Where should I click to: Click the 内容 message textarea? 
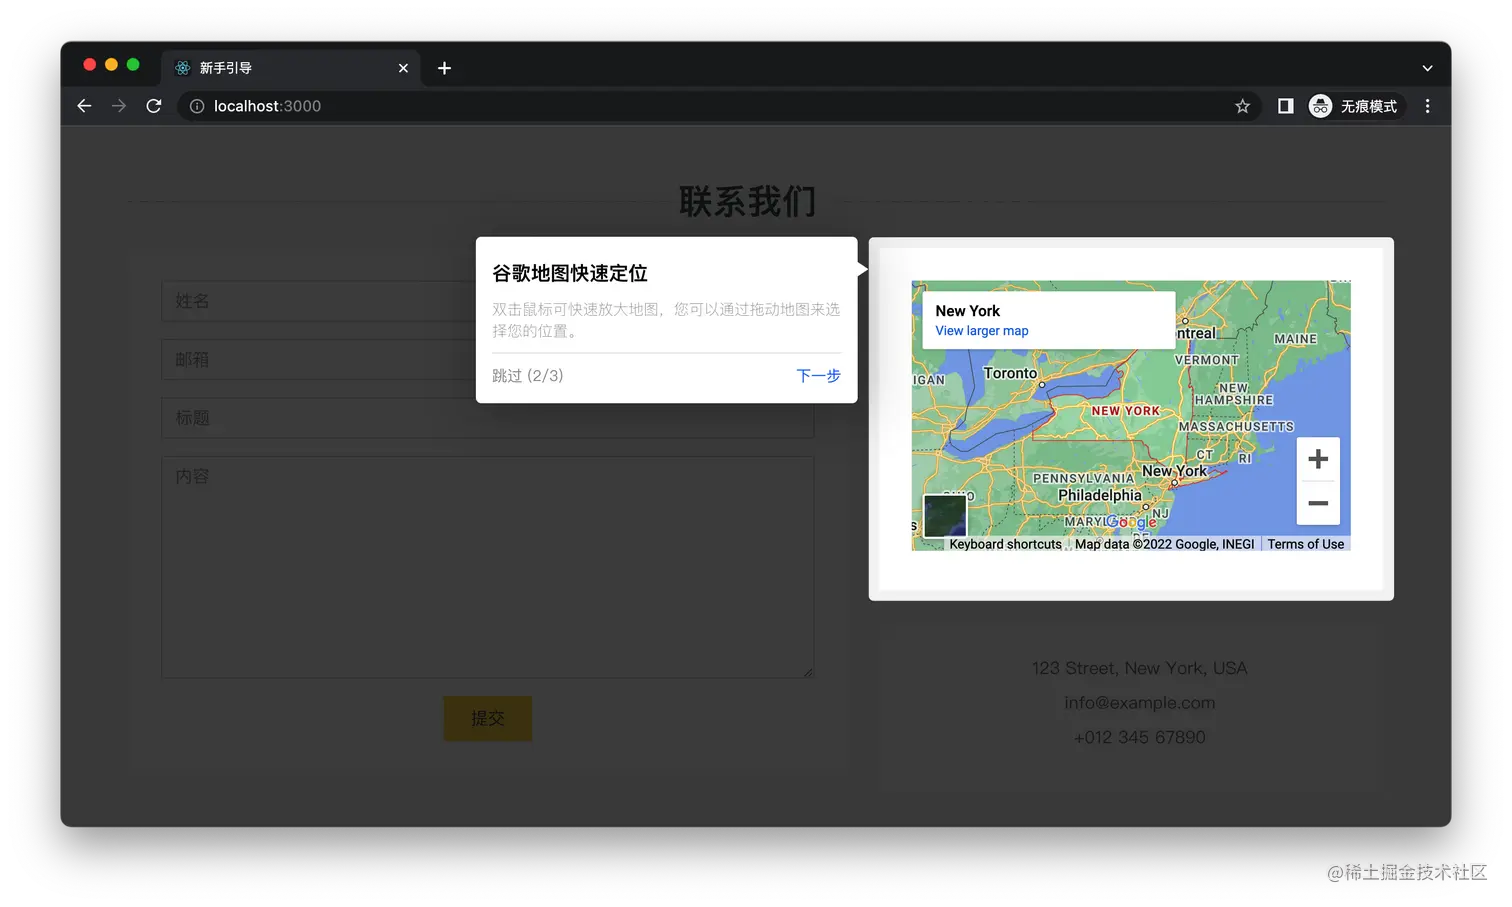click(487, 567)
